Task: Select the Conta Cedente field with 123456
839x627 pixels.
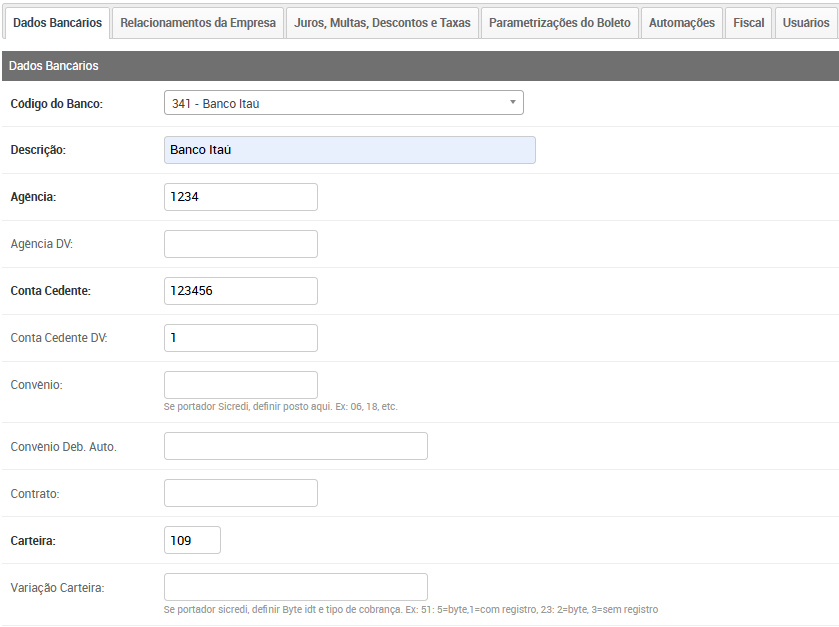Action: pyautogui.click(x=240, y=291)
